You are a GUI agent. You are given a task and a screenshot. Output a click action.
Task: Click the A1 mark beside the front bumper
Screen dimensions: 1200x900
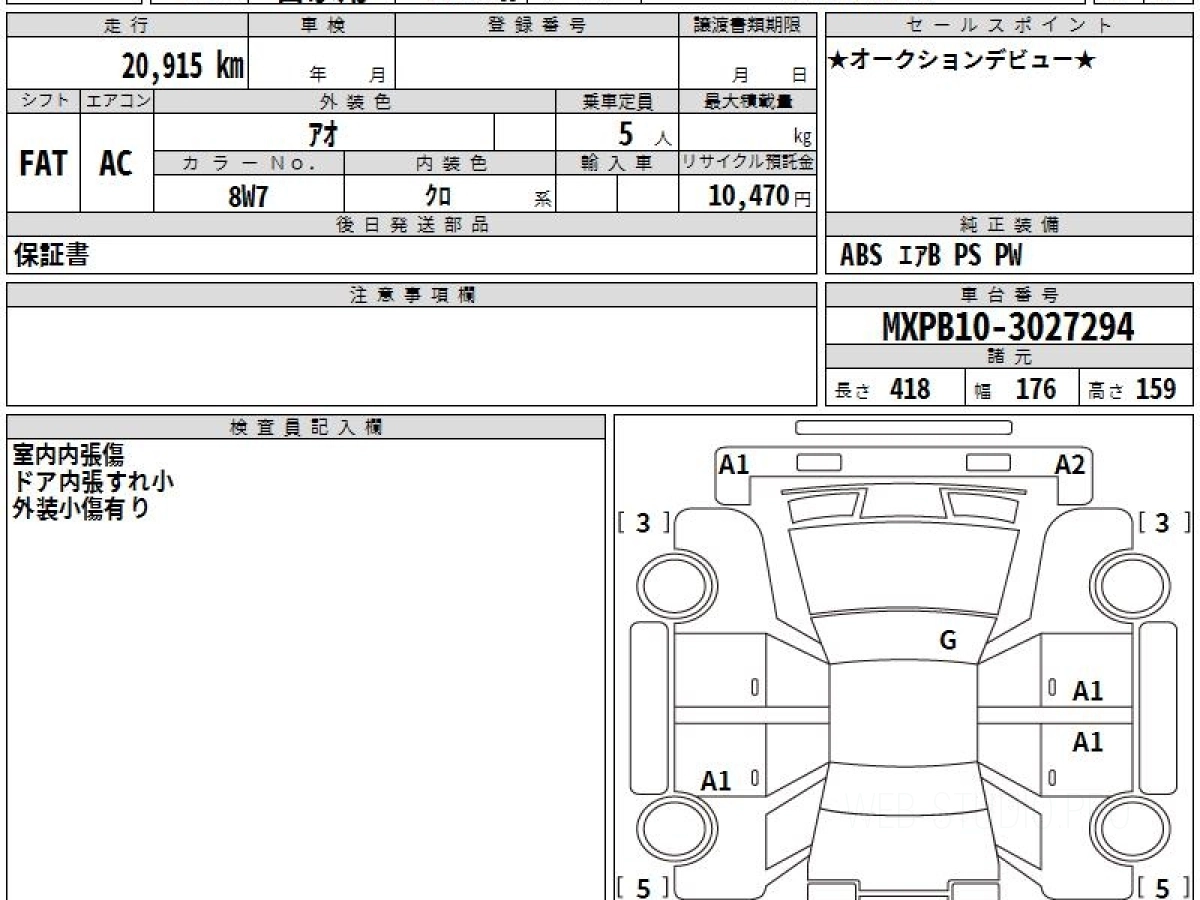[735, 465]
